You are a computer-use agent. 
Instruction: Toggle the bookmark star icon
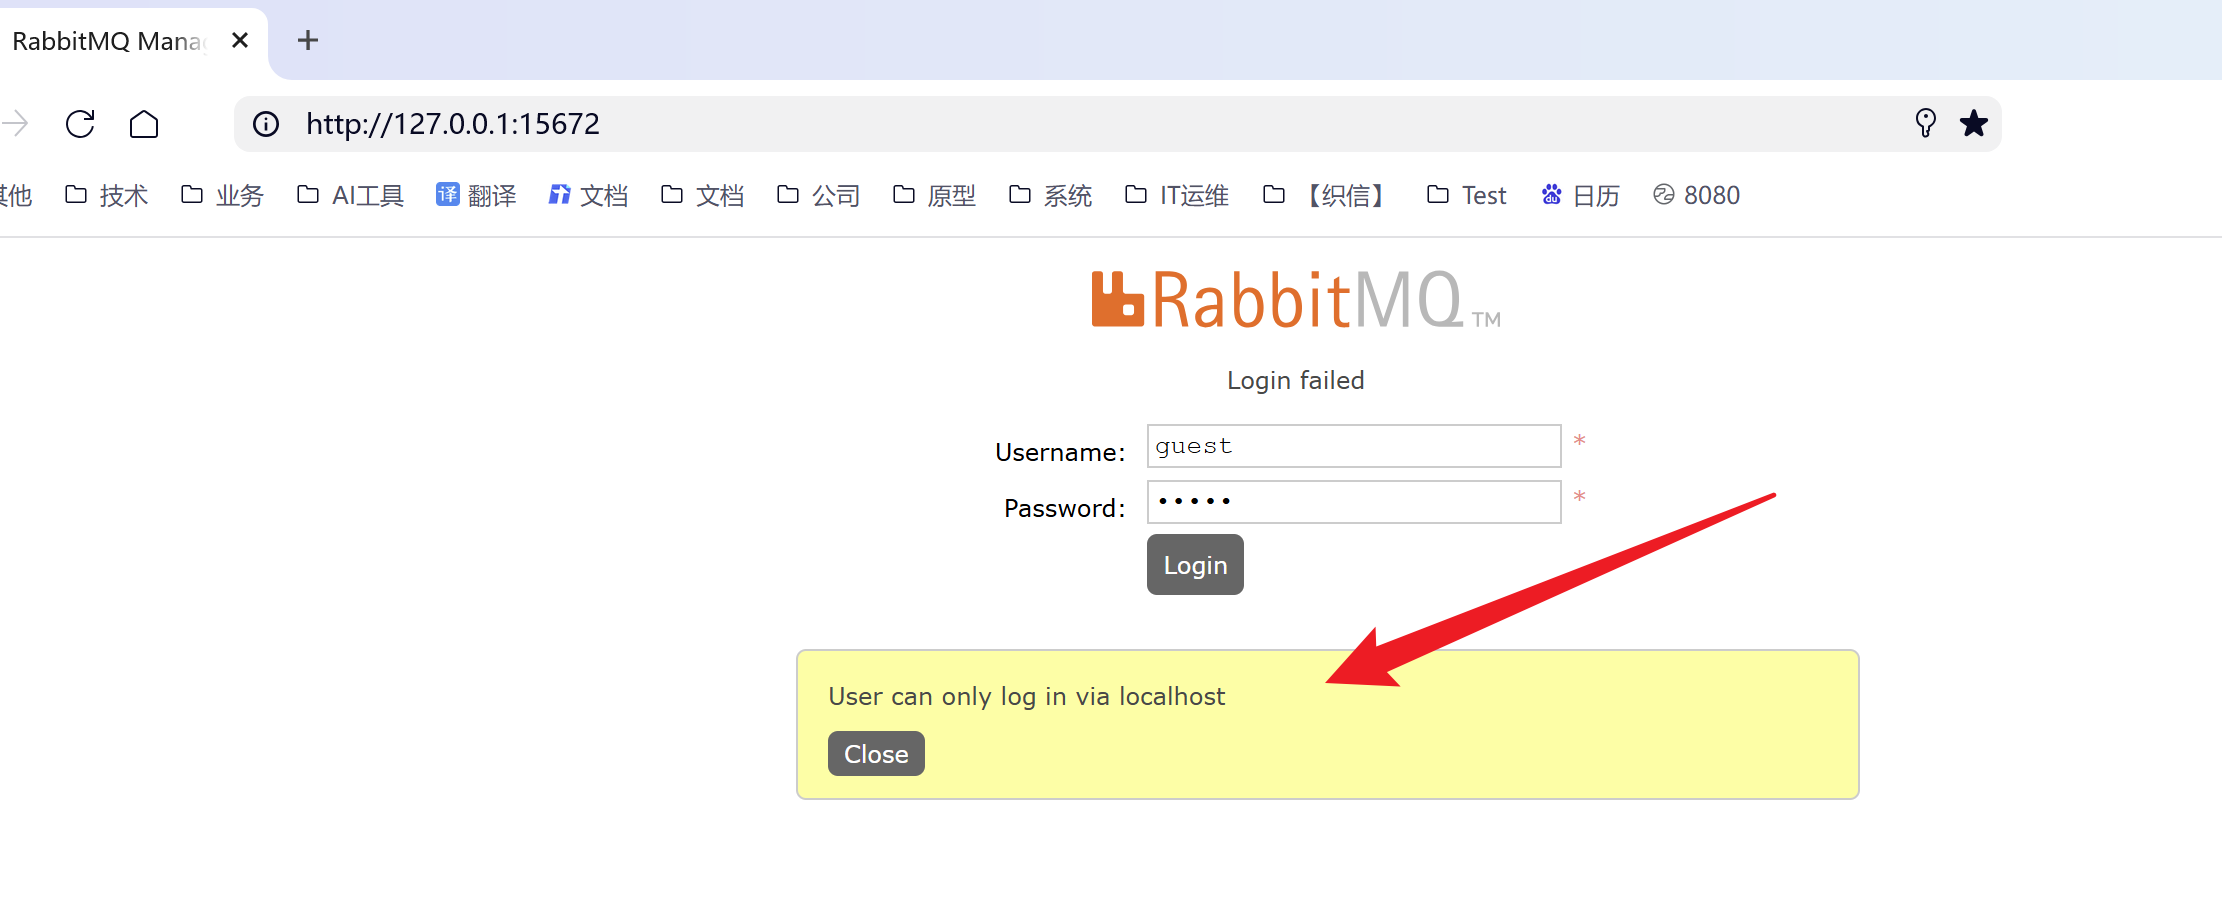pyautogui.click(x=1974, y=124)
